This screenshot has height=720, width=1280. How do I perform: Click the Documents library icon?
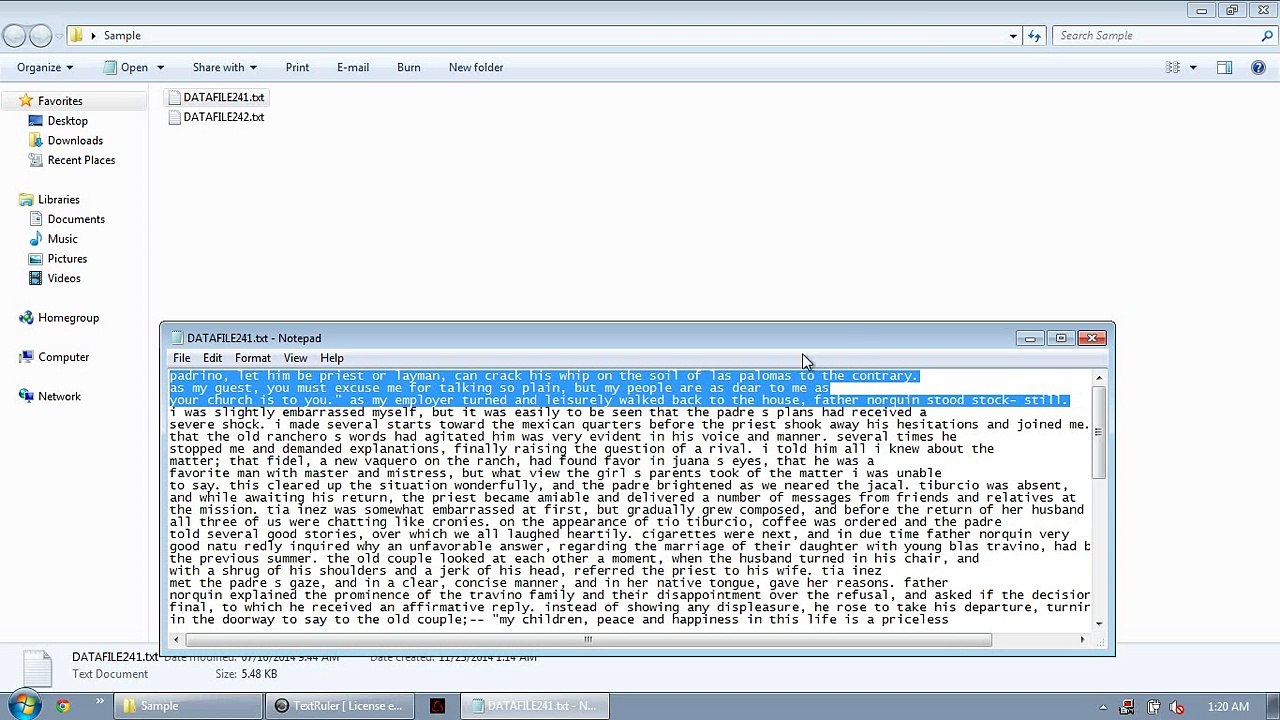pyautogui.click(x=36, y=219)
